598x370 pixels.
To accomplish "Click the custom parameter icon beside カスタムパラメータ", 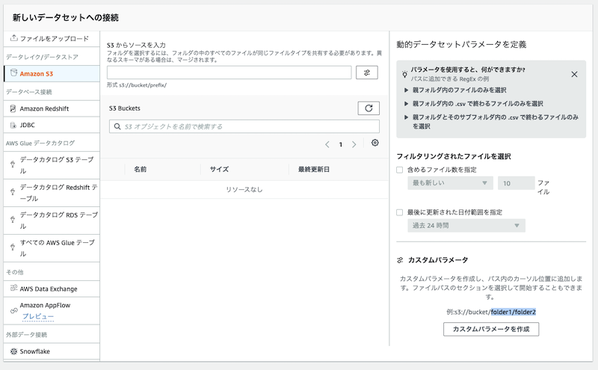I will 400,260.
